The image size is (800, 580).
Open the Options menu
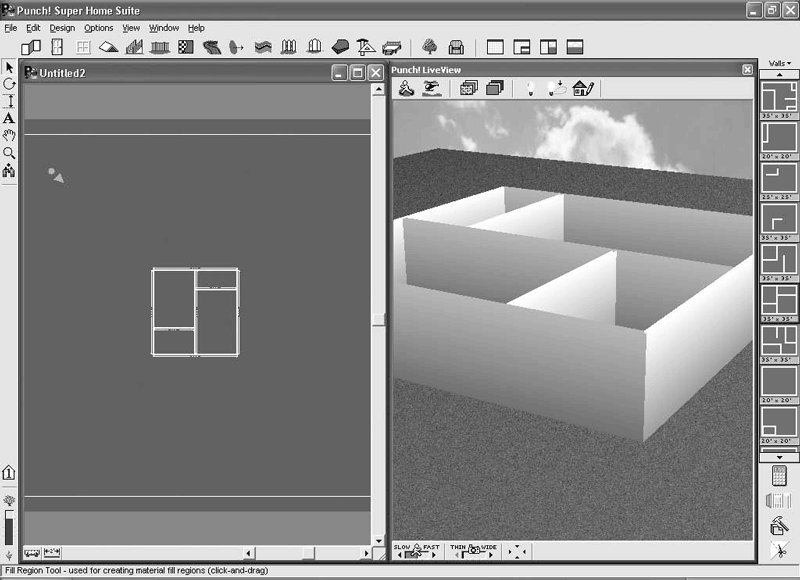click(x=98, y=28)
